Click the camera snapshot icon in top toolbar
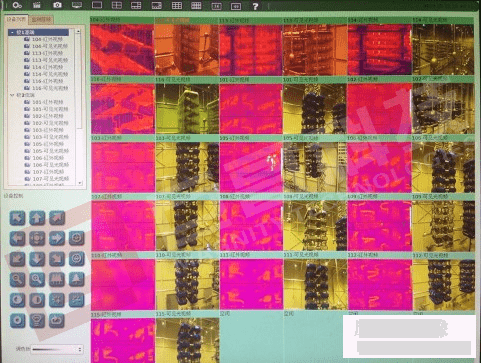The image size is (481, 363). point(57,5)
